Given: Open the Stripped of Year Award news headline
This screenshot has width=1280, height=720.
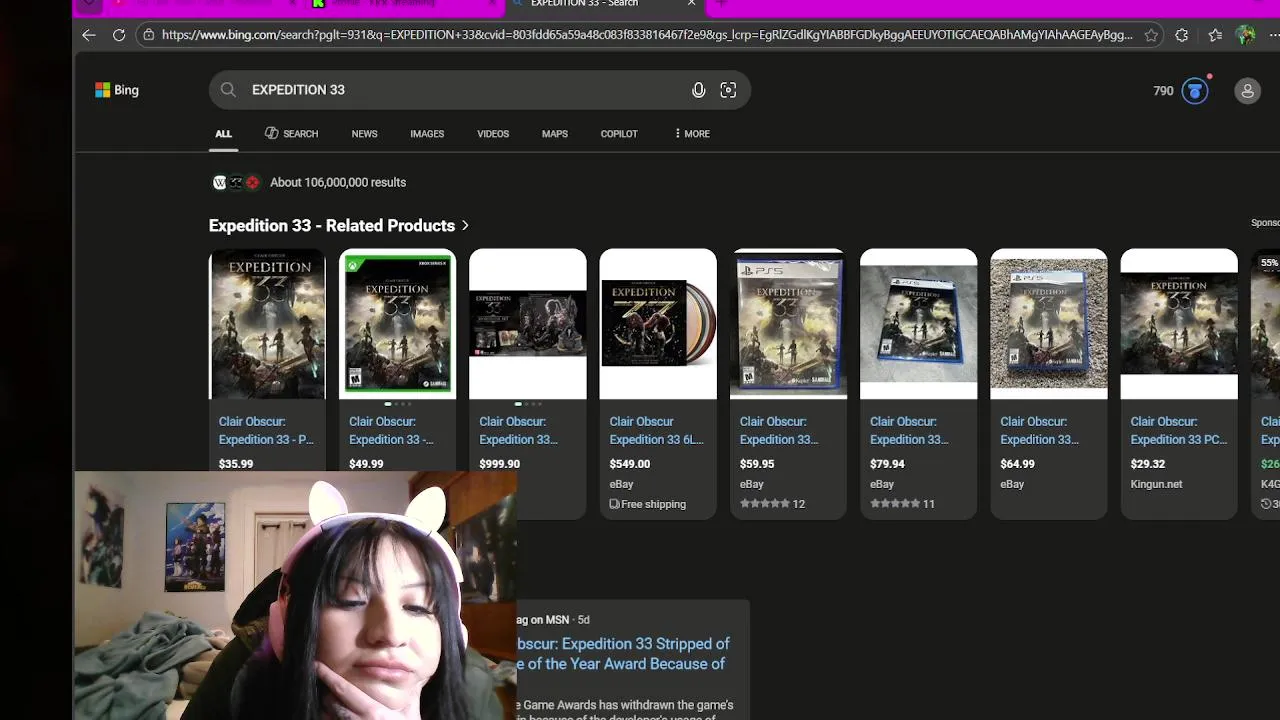Looking at the screenshot, I should [x=624, y=654].
